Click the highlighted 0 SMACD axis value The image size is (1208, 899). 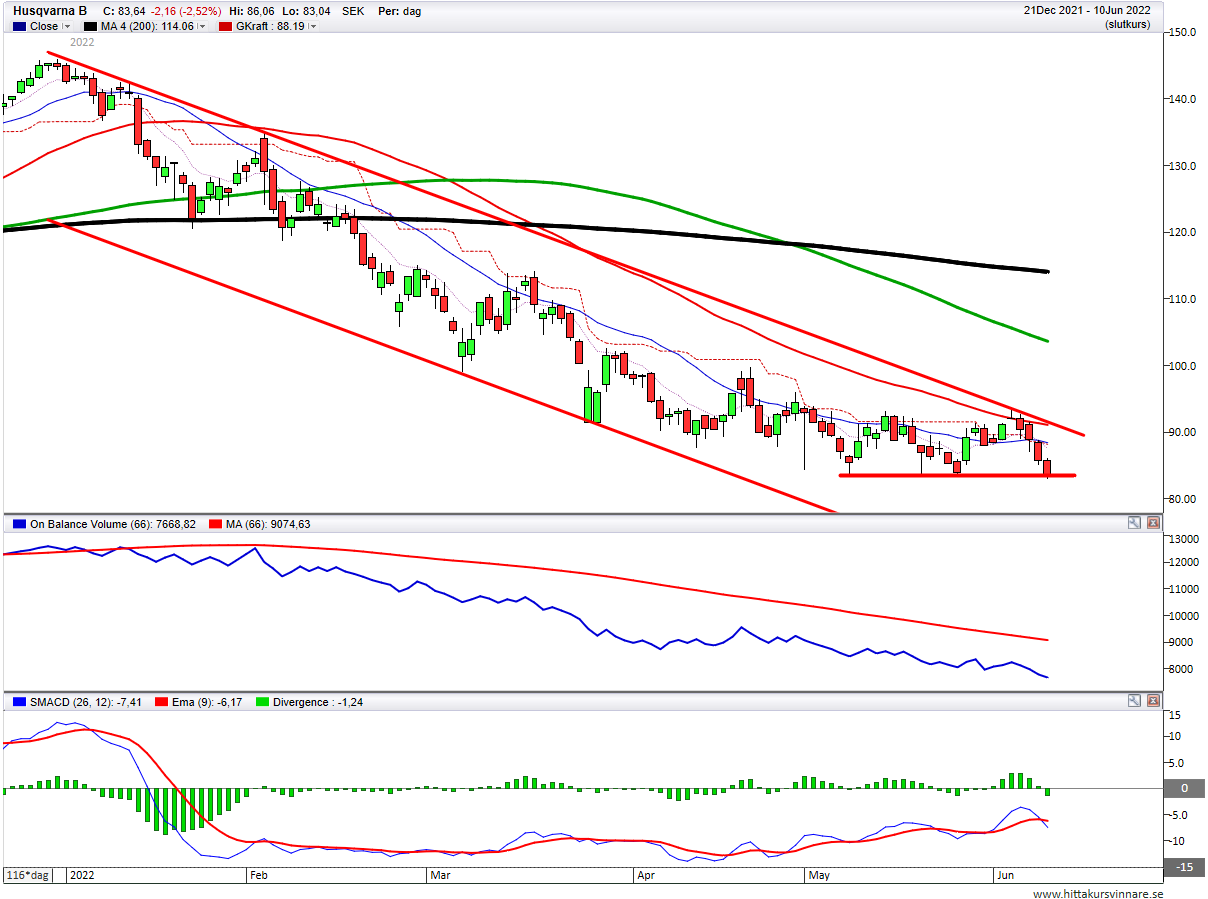pos(1183,788)
